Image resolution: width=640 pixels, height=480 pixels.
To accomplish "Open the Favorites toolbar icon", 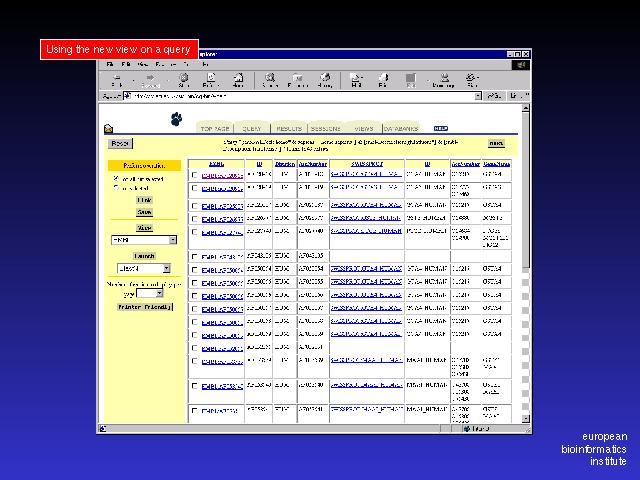I will pos(298,77).
